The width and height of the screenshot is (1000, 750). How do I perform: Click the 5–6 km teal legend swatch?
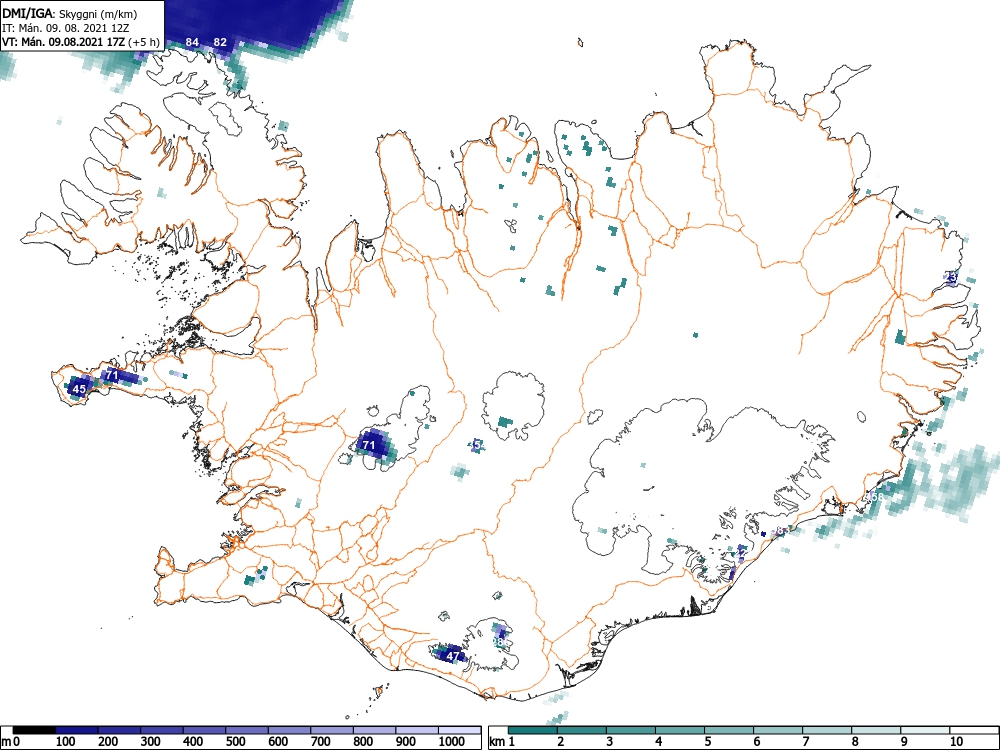tap(729, 730)
